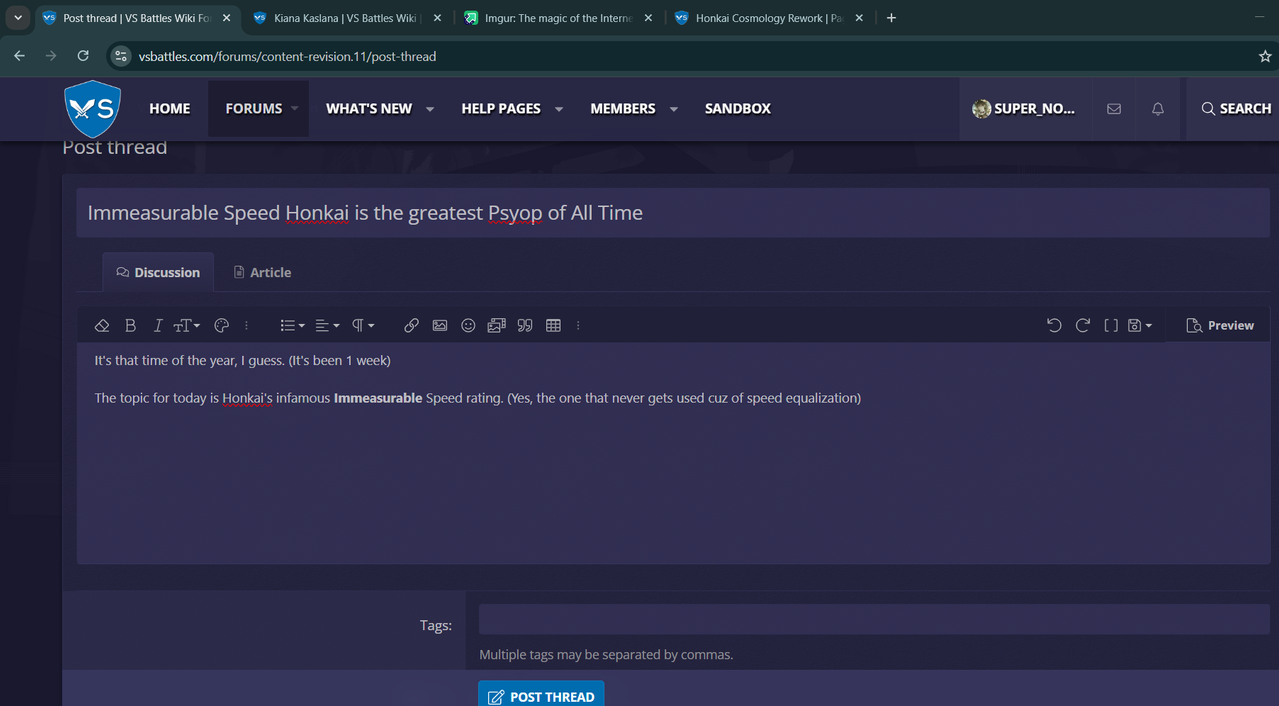Click the browser Back arrow

19,56
